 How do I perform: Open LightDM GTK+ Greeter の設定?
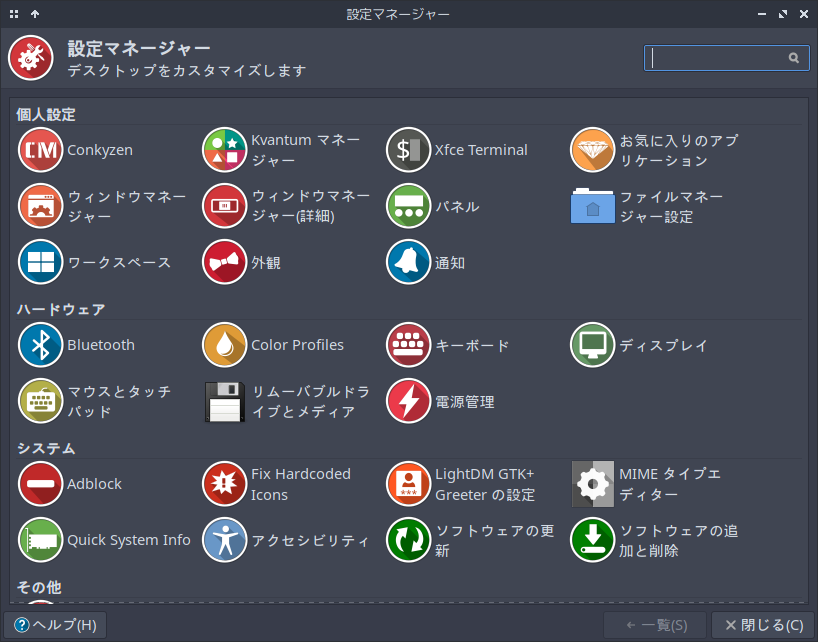(x=461, y=484)
